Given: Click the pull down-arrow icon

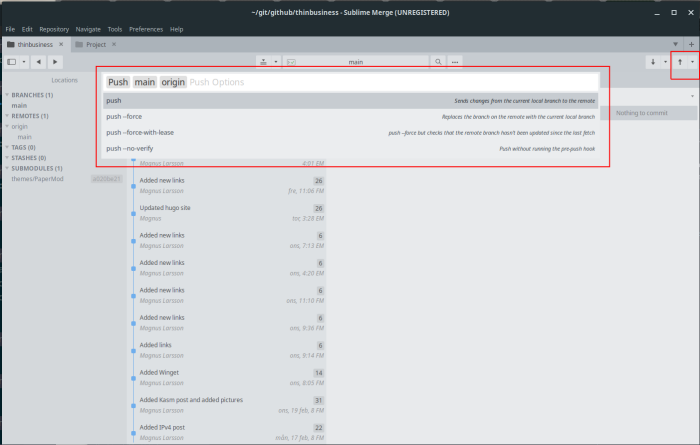Looking at the screenshot, I should [x=653, y=62].
